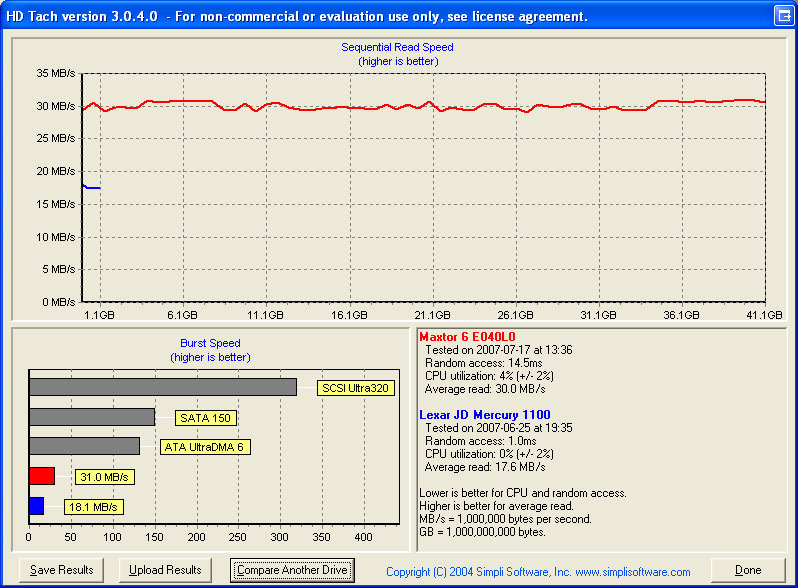
Task: Click CPU utilization: 0% (+/- 2%)
Action: (489, 454)
